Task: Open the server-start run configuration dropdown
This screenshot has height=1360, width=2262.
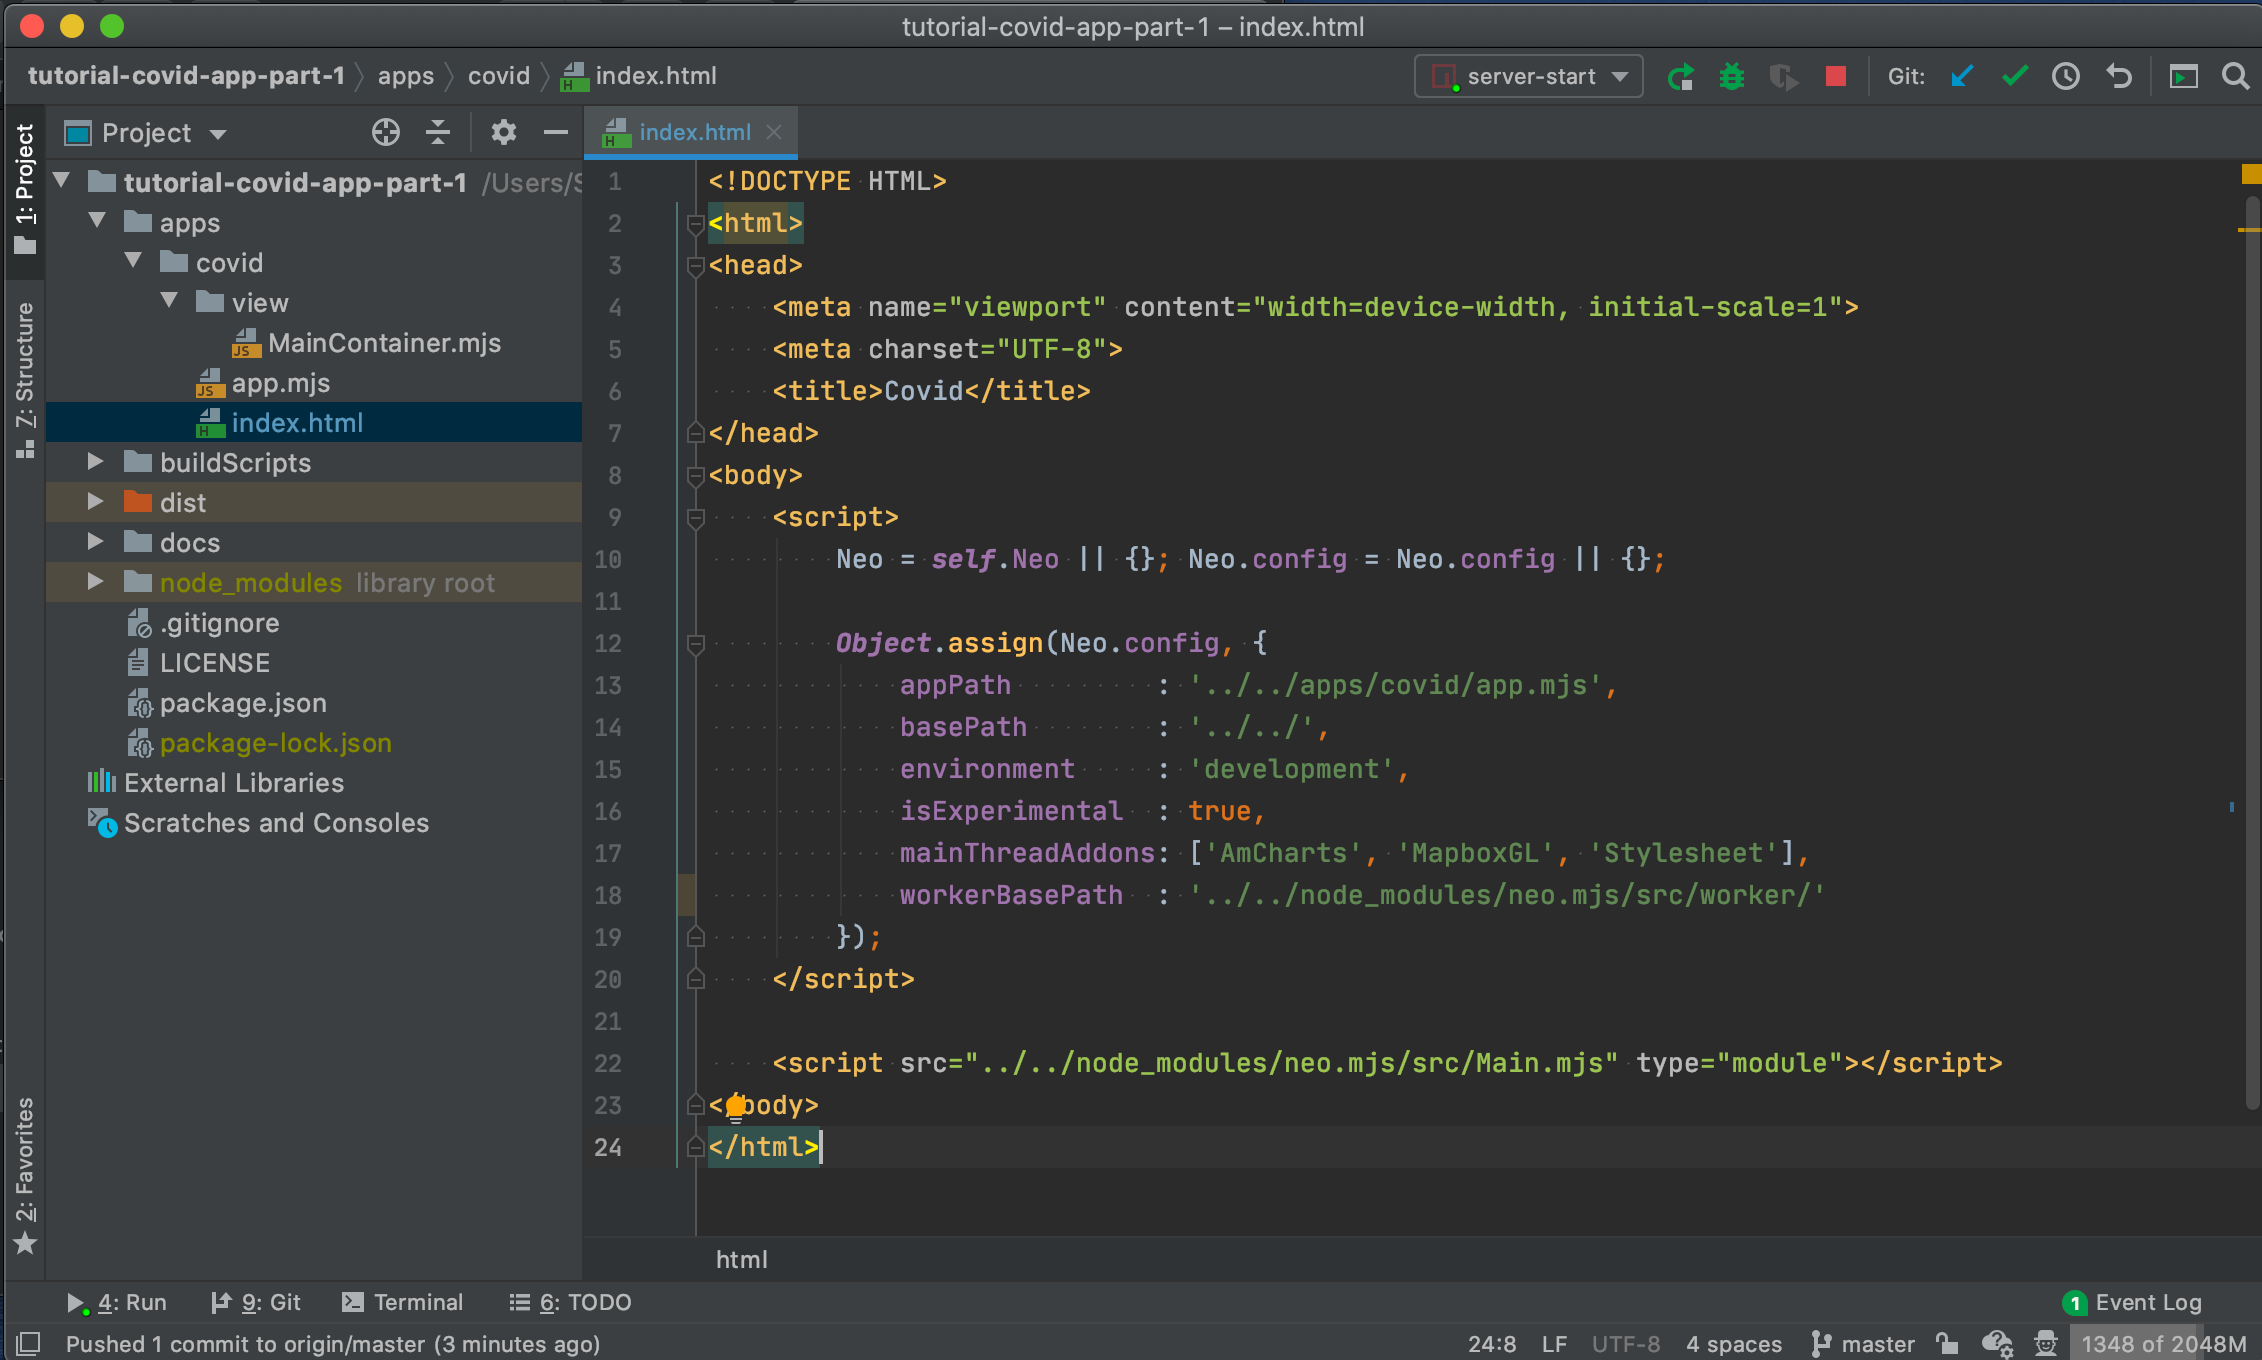Action: [x=1620, y=76]
